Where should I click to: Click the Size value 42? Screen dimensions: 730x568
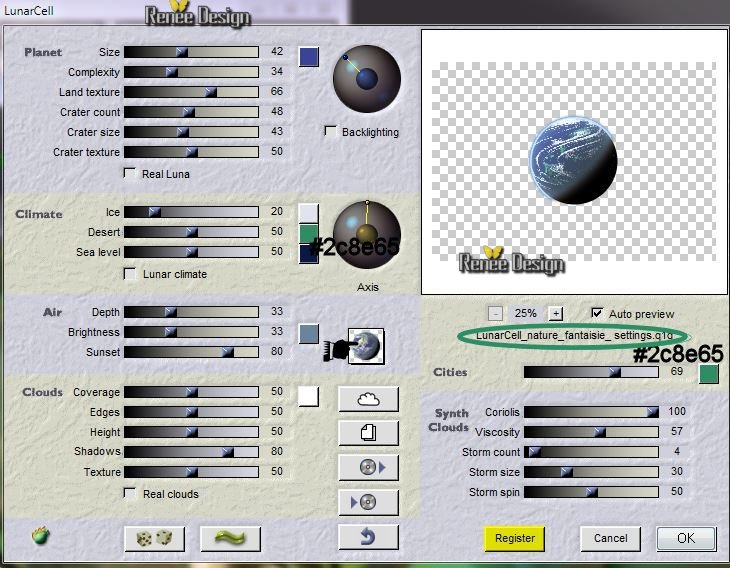[277, 51]
